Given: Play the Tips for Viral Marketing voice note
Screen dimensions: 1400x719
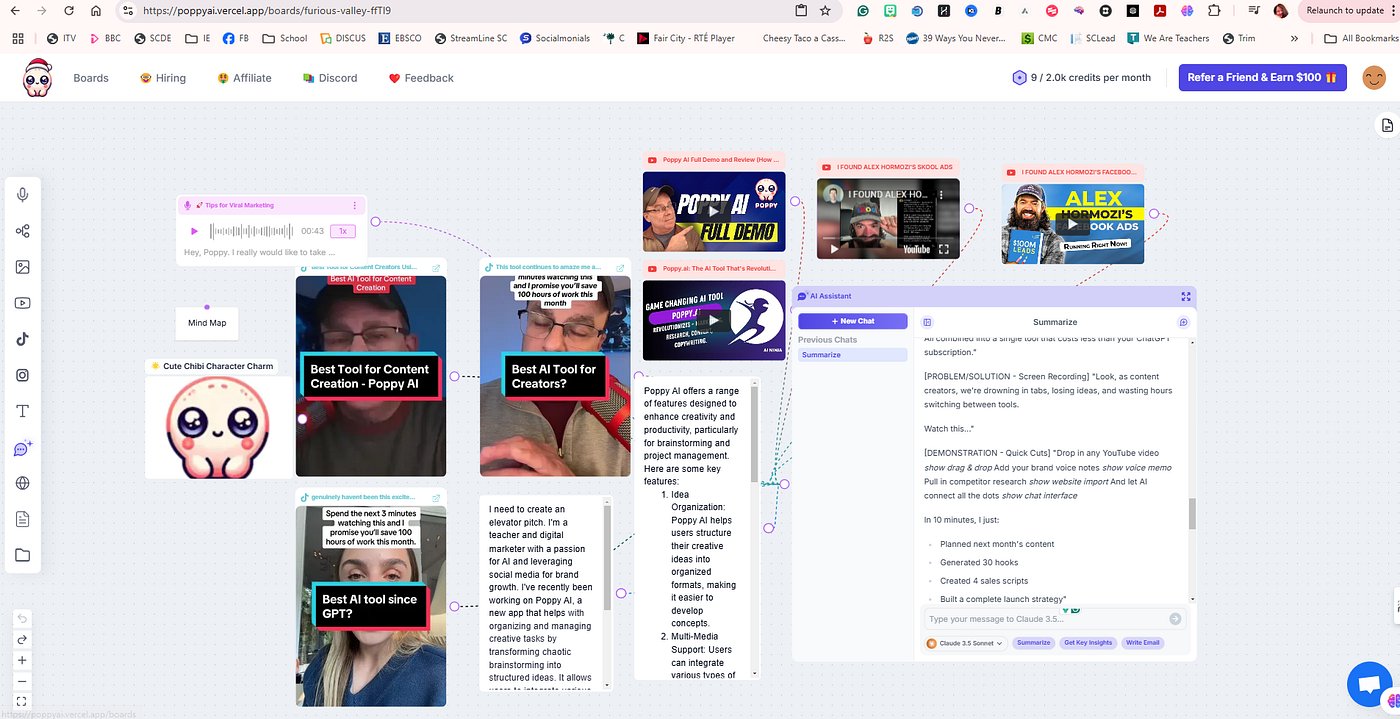Looking at the screenshot, I should (194, 231).
